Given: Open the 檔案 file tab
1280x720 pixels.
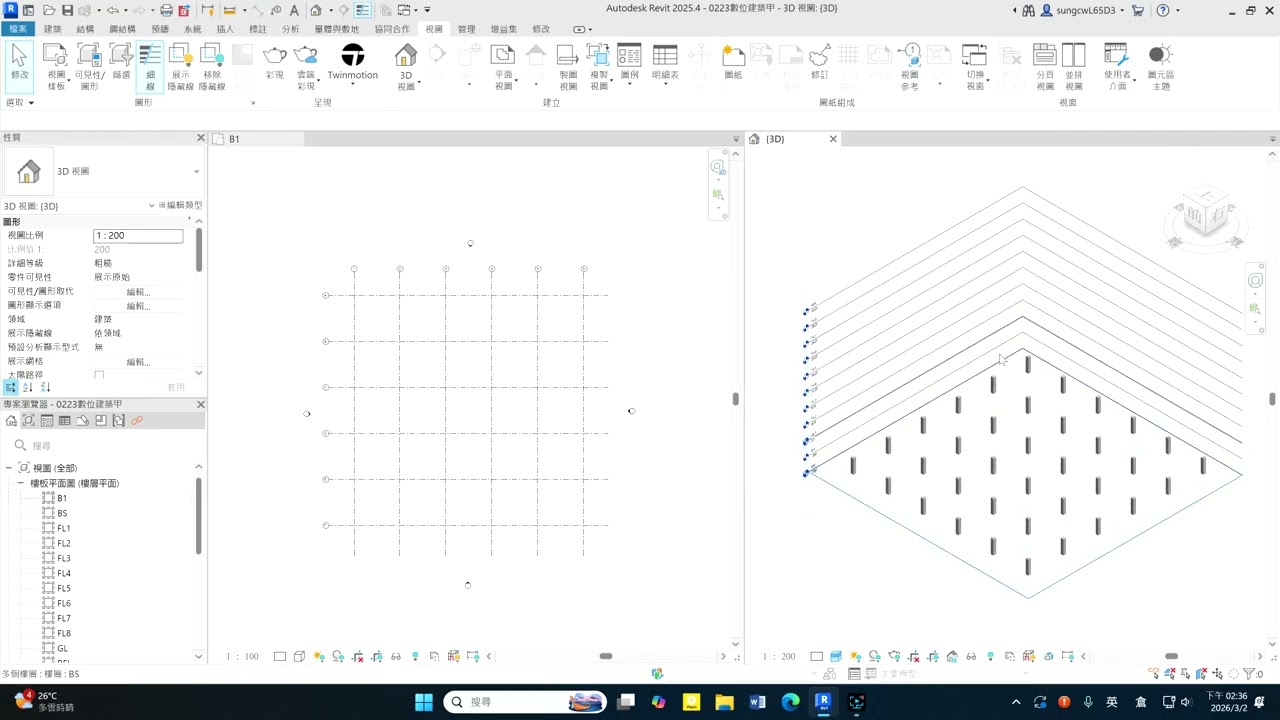Looking at the screenshot, I should click(x=18, y=29).
